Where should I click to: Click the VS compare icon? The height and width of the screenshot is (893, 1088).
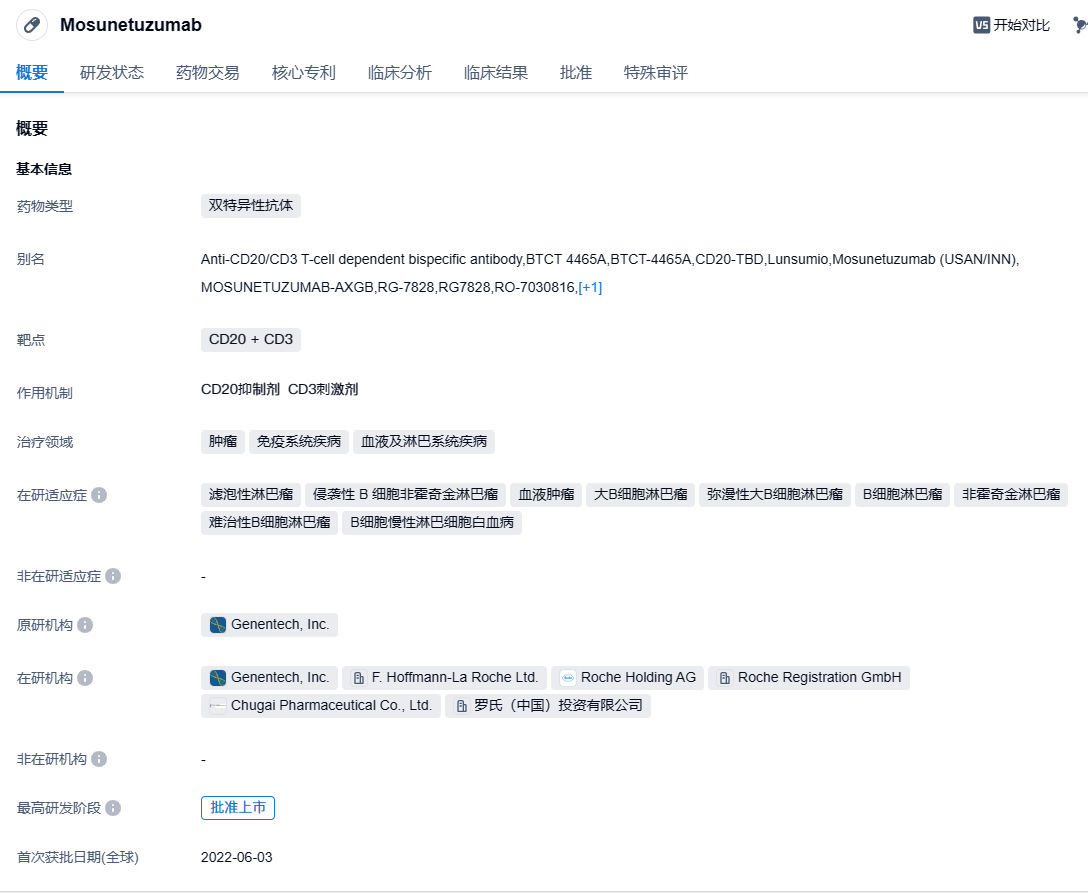981,25
